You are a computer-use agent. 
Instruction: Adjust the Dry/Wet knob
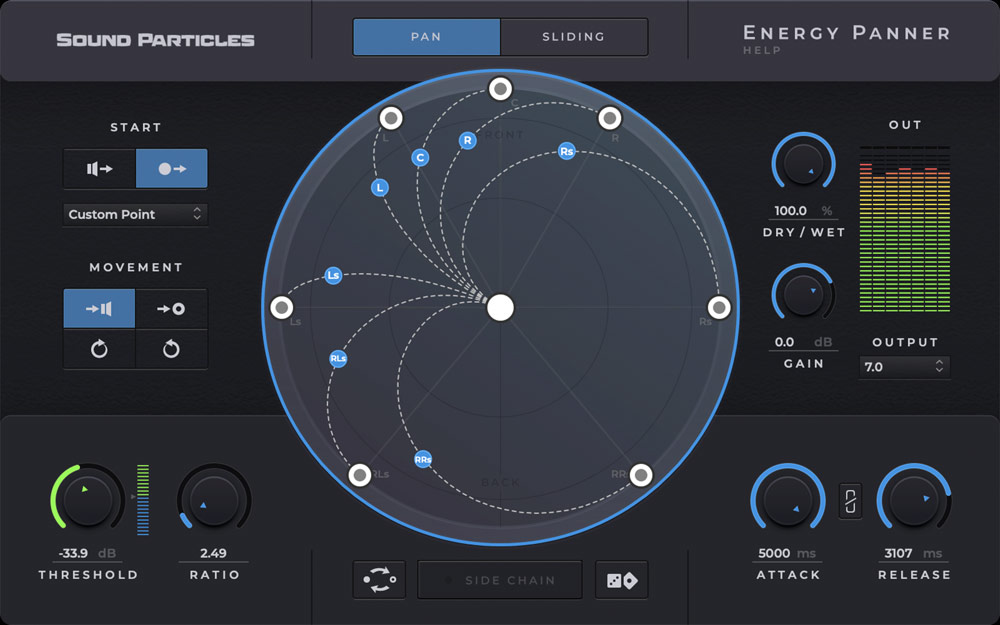coord(803,164)
